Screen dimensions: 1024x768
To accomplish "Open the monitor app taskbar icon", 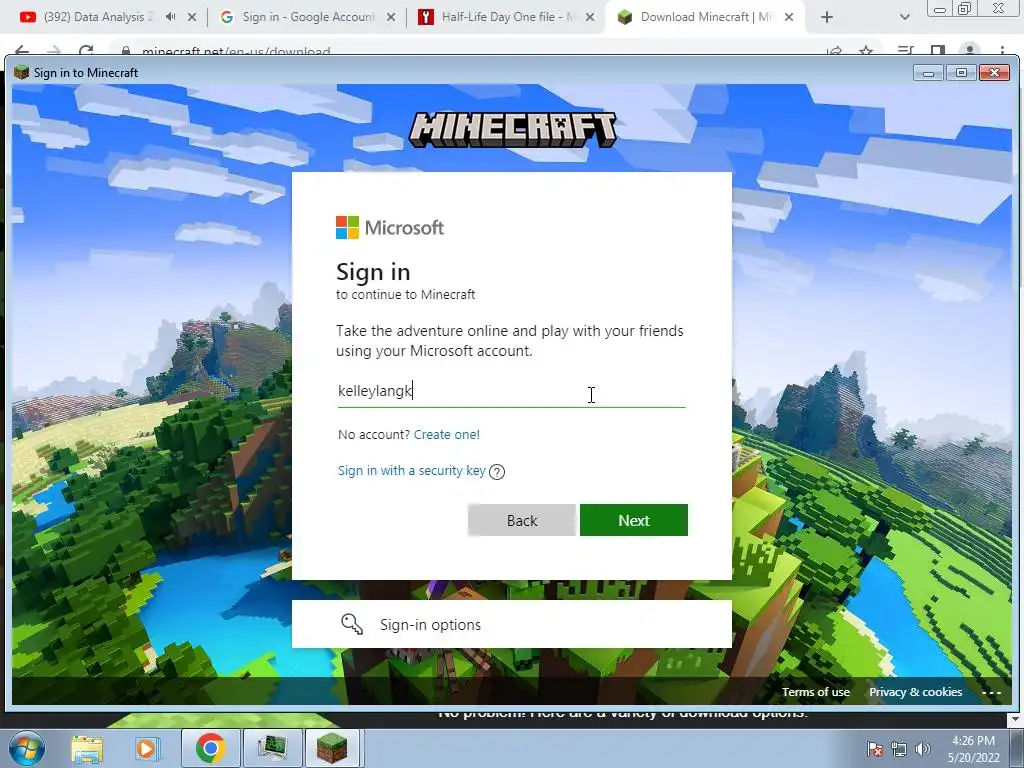I will (x=272, y=748).
